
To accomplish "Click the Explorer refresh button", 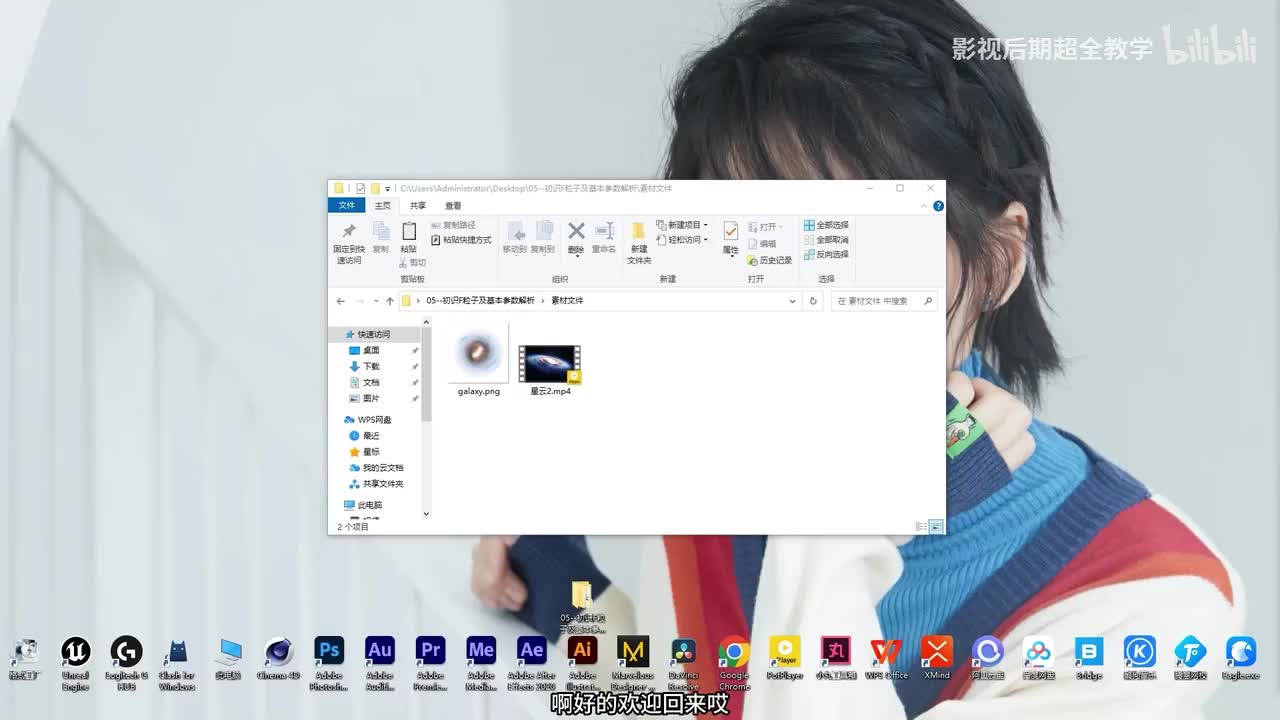I will pos(813,300).
